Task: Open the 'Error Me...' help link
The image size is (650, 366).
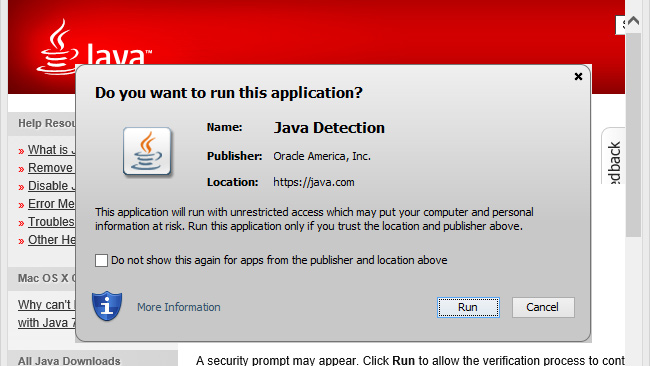Action: click(x=51, y=204)
